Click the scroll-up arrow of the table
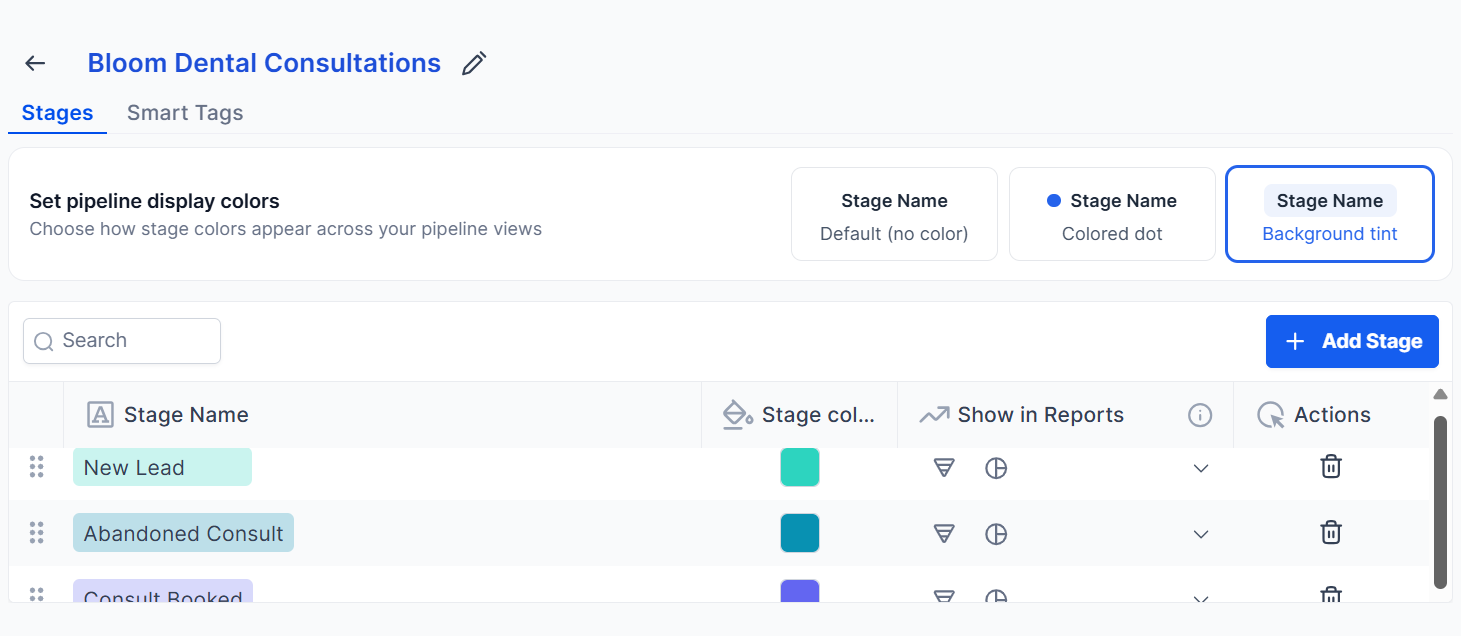Viewport: 1461px width, 636px height. (1440, 394)
